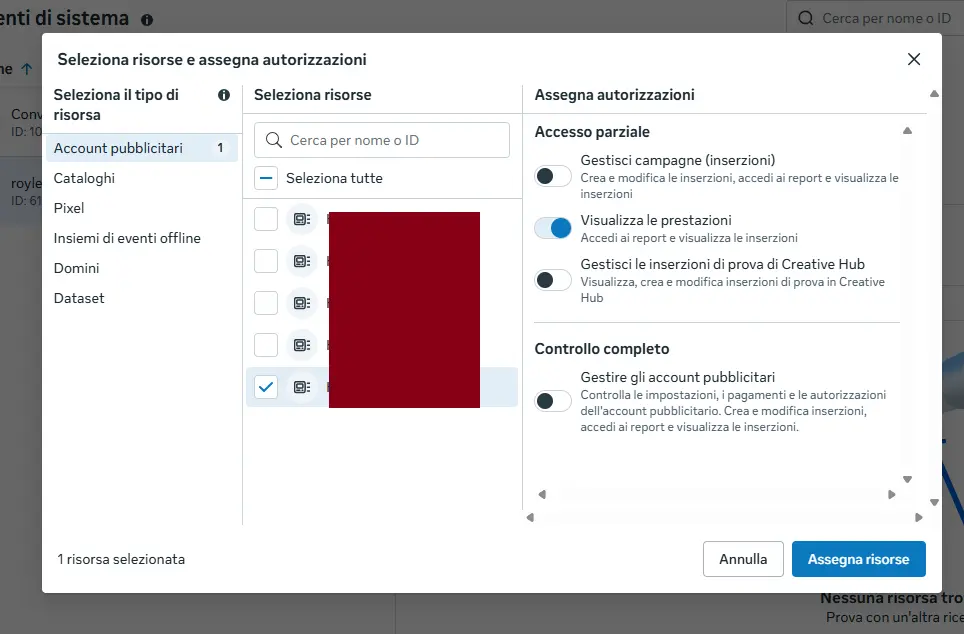Check the first resource checkbox
Screen dimensions: 964x634
tap(266, 219)
